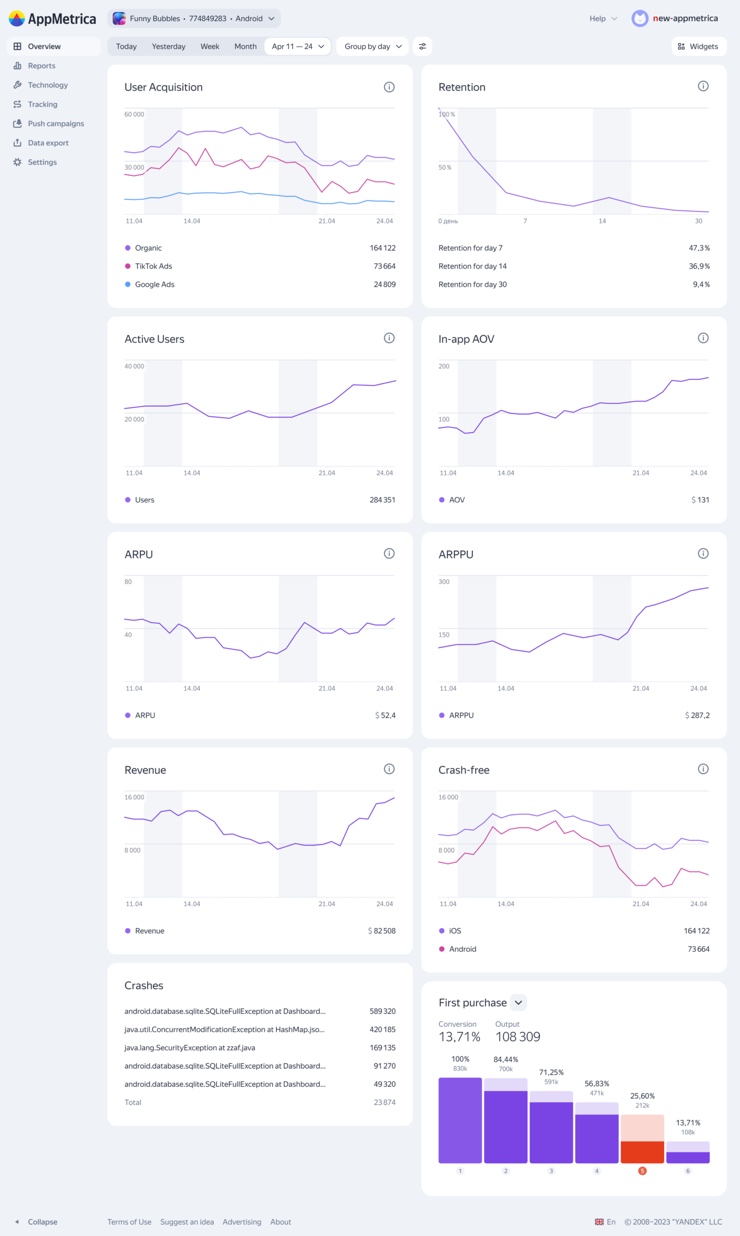Click the info icon on the Retention widget
Image resolution: width=740 pixels, height=1236 pixels.
(703, 86)
